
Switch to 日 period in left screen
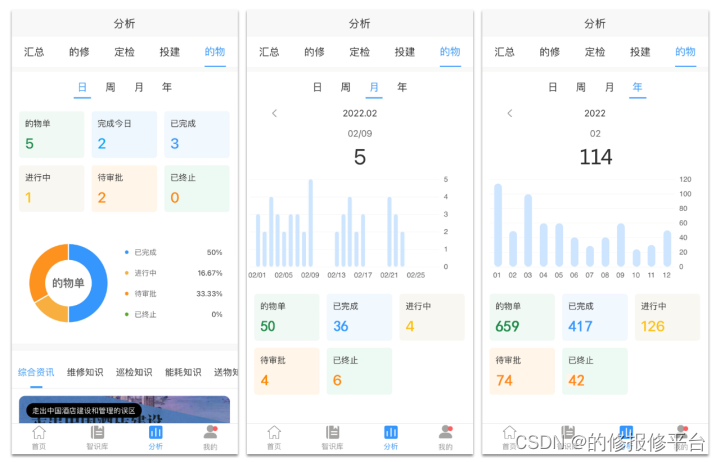pos(82,87)
